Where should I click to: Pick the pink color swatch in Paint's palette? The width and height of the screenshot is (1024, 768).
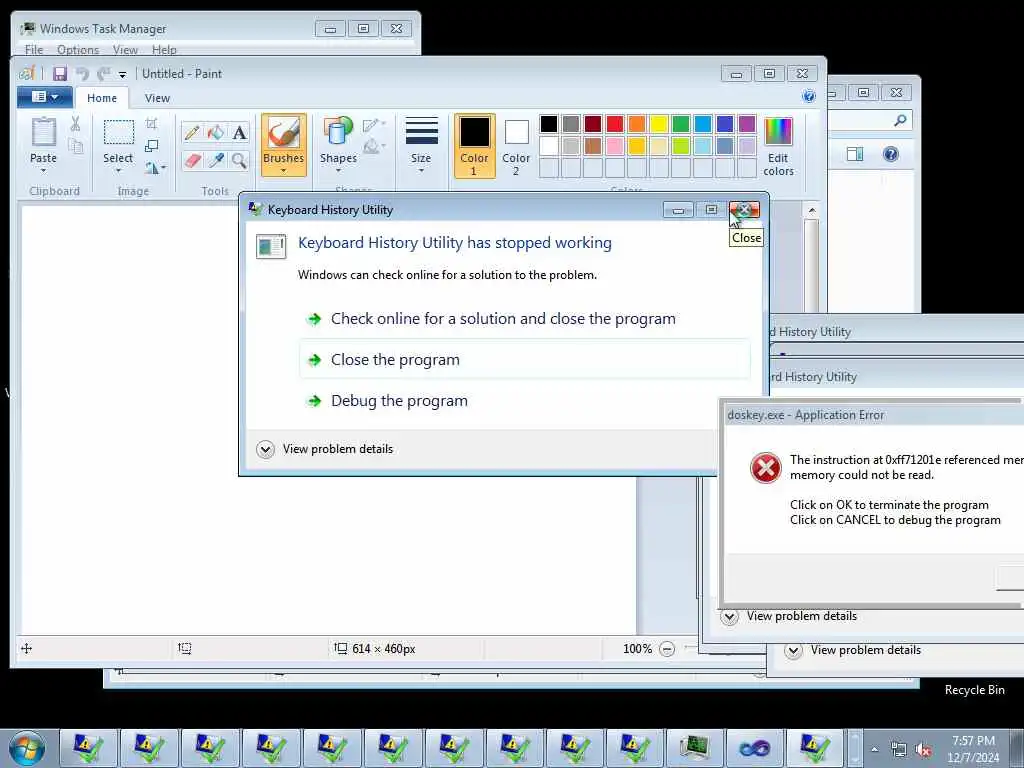point(615,145)
